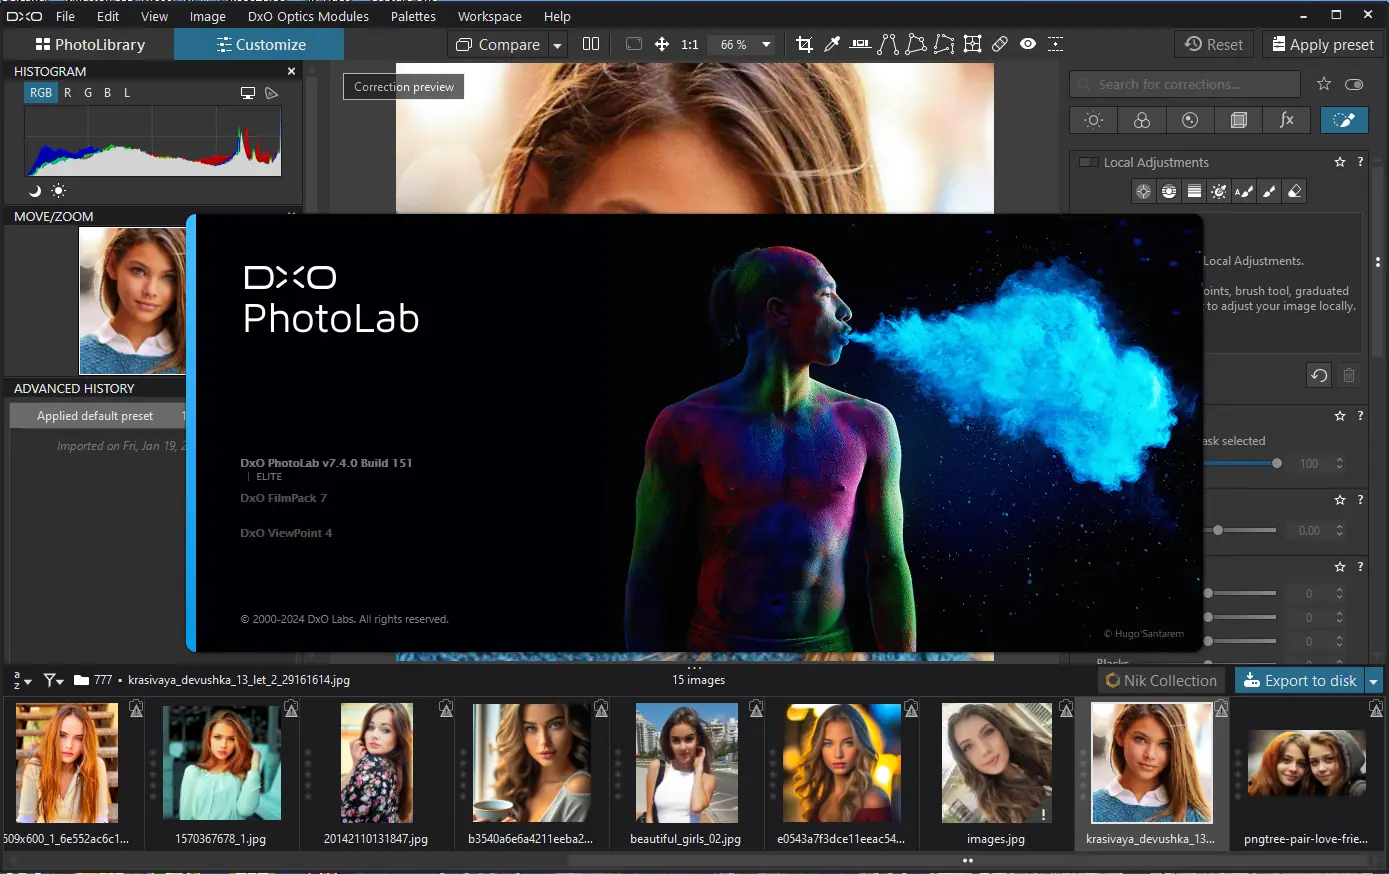Toggle active corrections filter switch
Screen dimensions: 1389x874
[x=1354, y=84]
